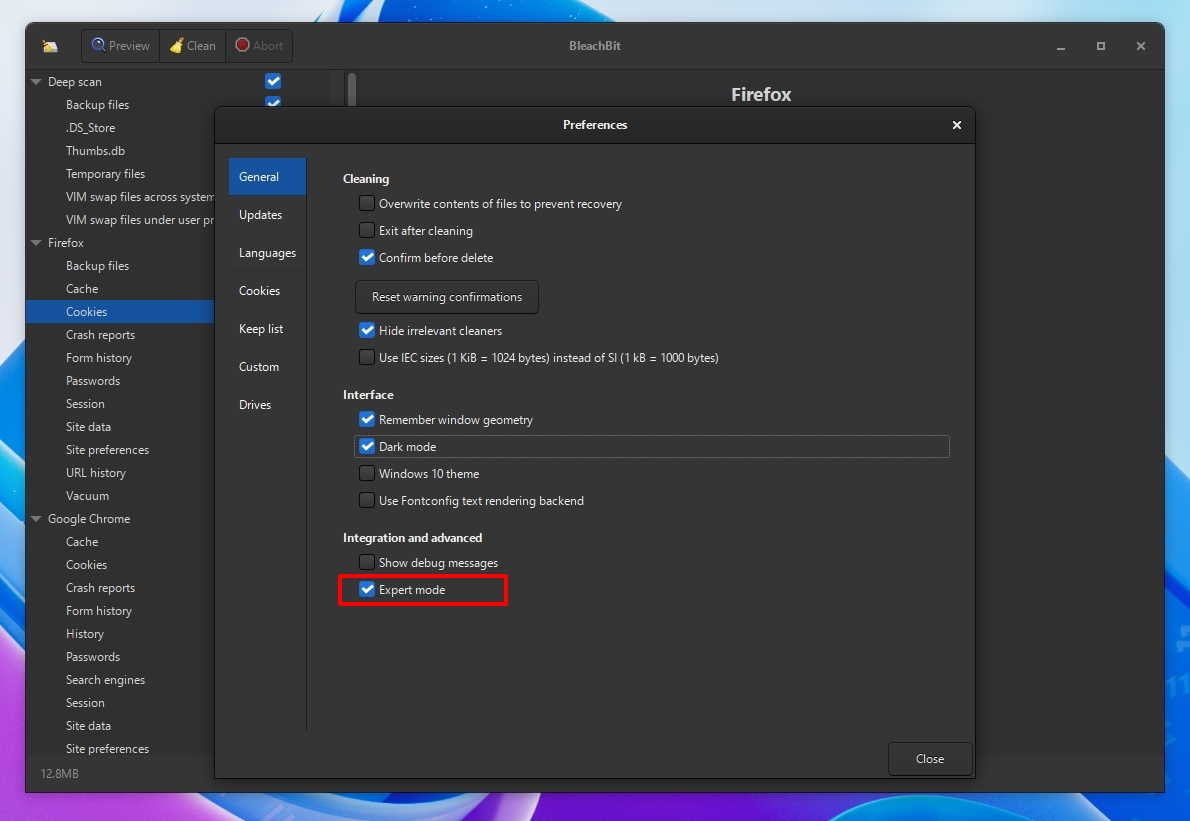
Task: Select Firefox Crash reports item
Action: pos(100,335)
